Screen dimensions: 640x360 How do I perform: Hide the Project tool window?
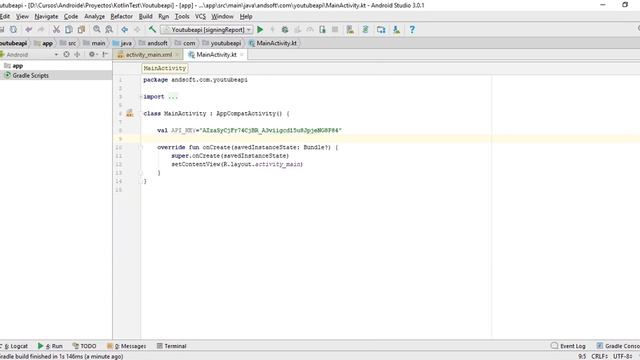[x=105, y=54]
